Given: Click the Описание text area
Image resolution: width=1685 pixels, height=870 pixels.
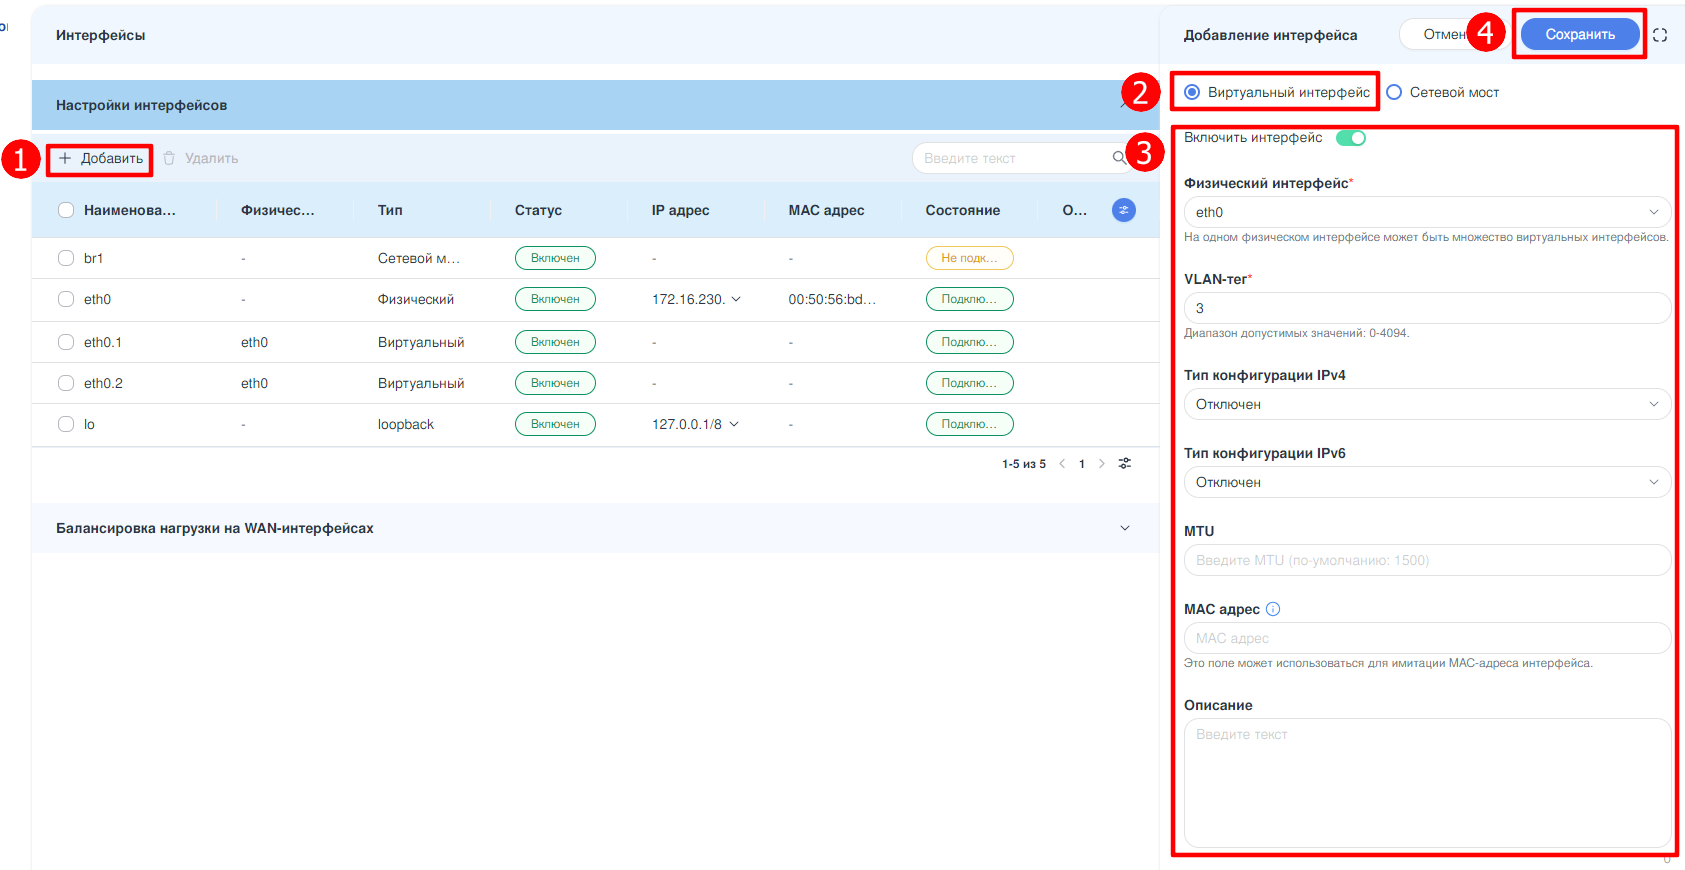Looking at the screenshot, I should coord(1427,783).
